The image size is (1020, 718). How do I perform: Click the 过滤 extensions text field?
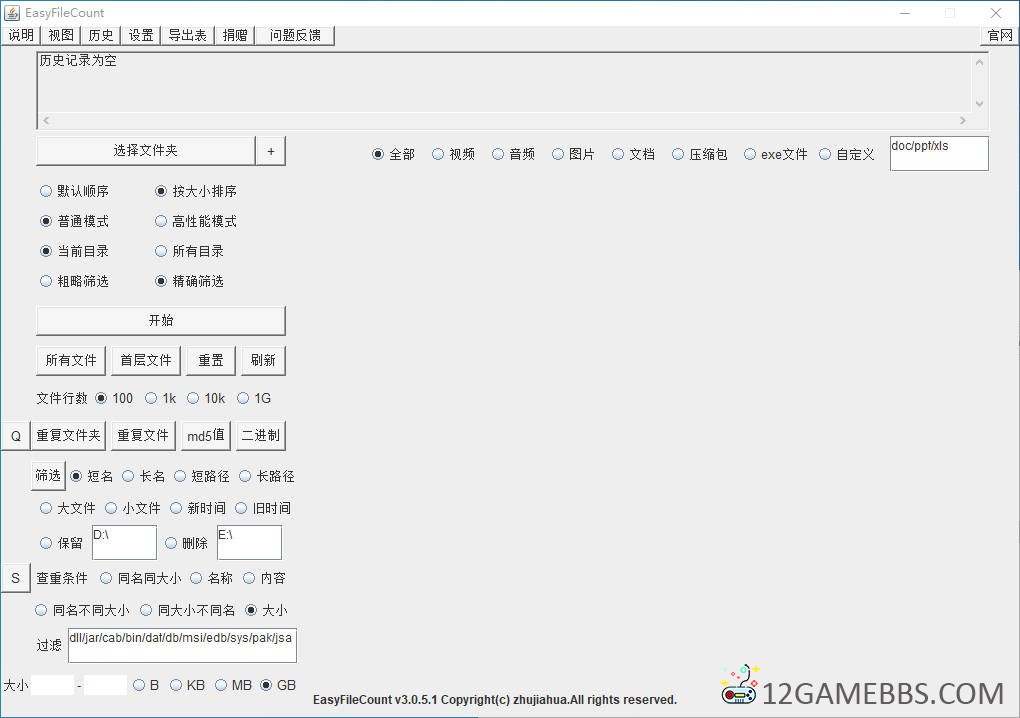click(x=182, y=645)
